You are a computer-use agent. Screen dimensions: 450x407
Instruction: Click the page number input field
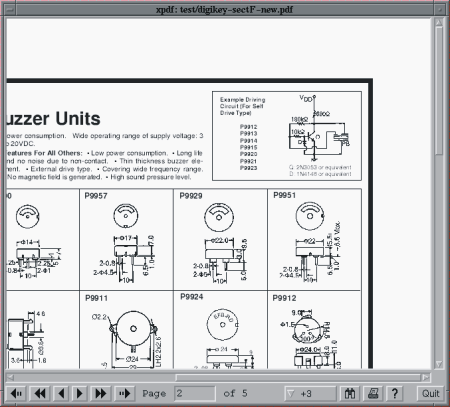coord(195,394)
